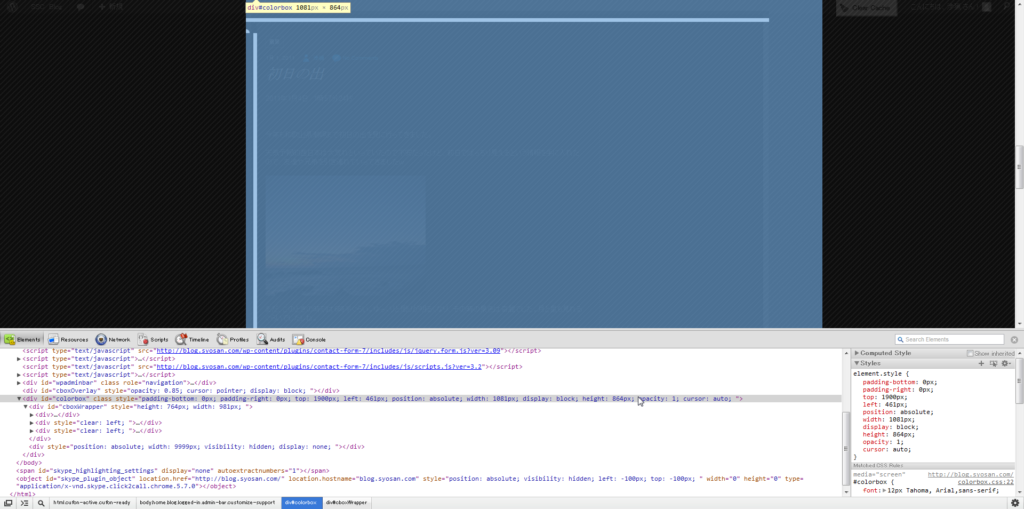Open the Audits panel
The width and height of the screenshot is (1024, 509).
pyautogui.click(x=270, y=340)
